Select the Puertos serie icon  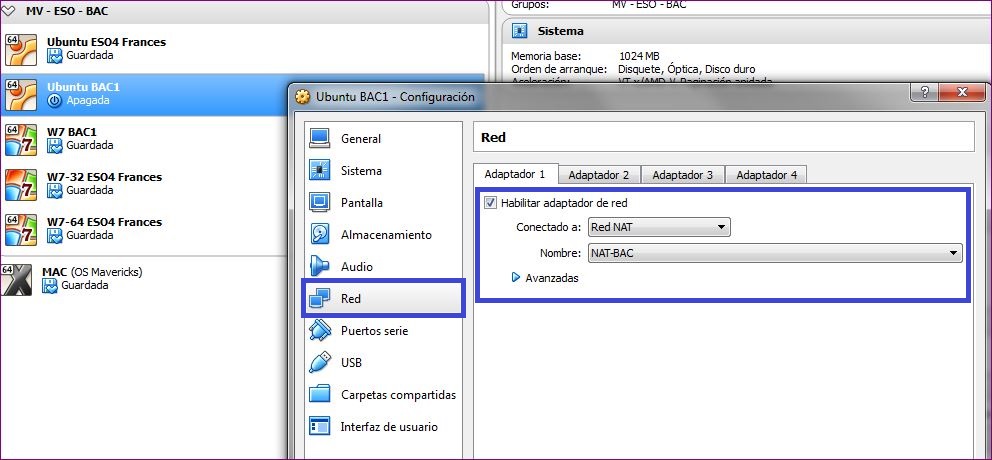point(320,330)
